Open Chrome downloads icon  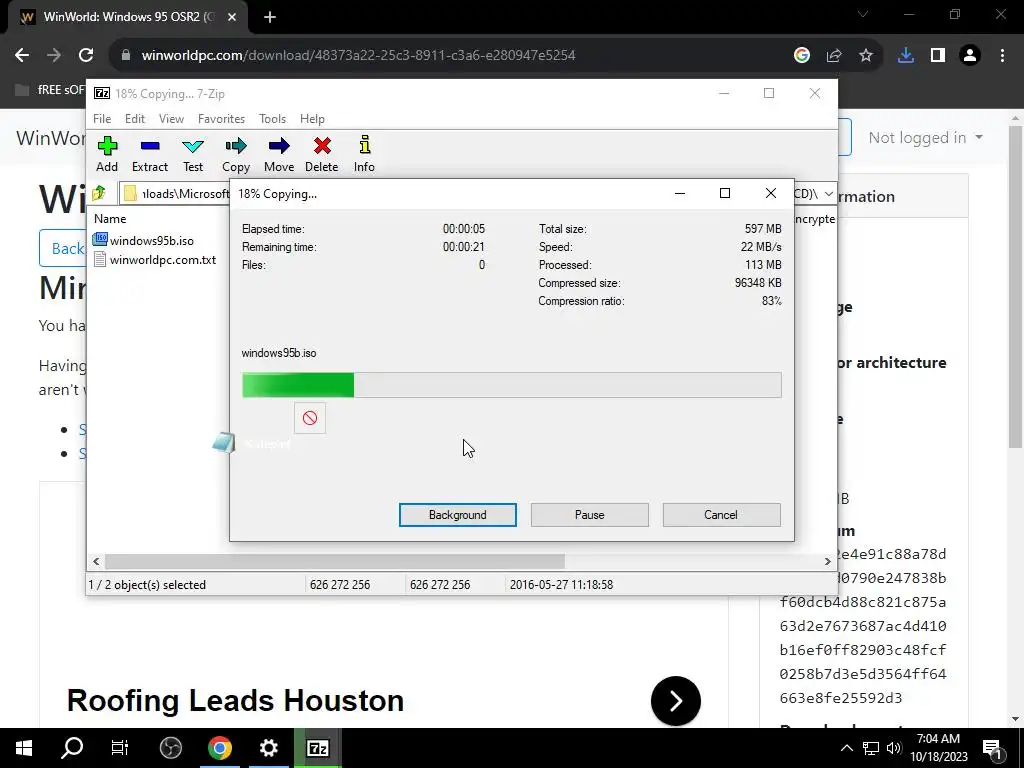pos(906,56)
